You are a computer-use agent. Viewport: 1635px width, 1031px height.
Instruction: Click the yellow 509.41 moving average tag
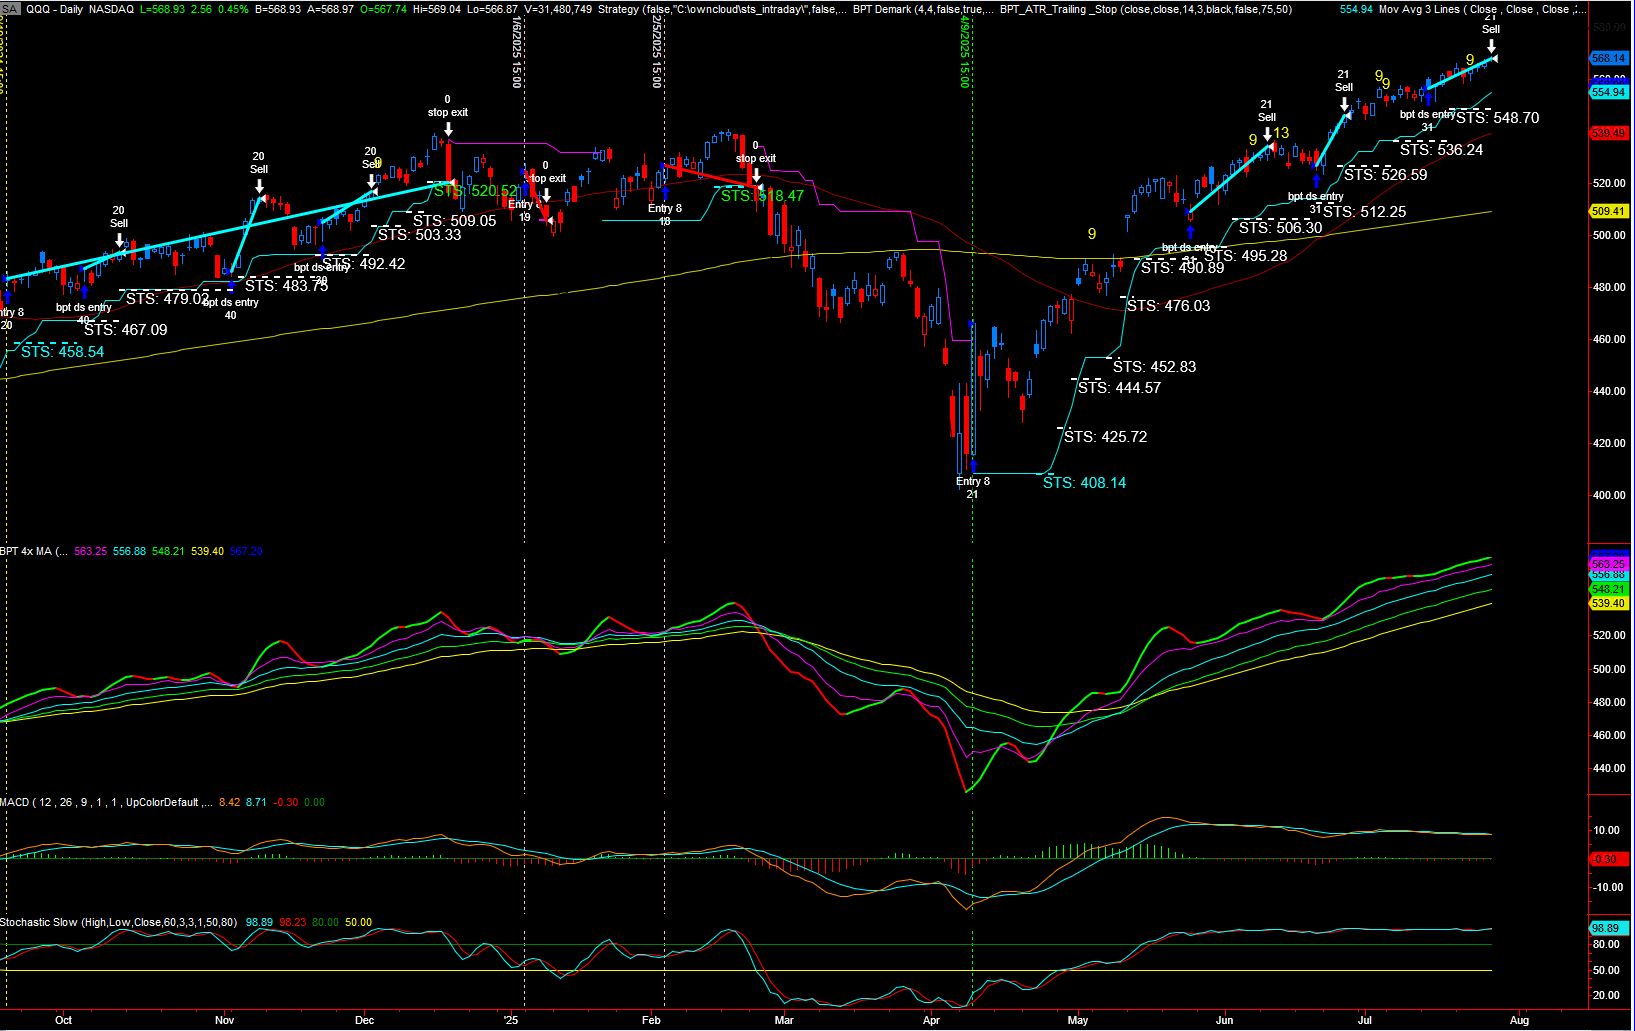point(1608,211)
